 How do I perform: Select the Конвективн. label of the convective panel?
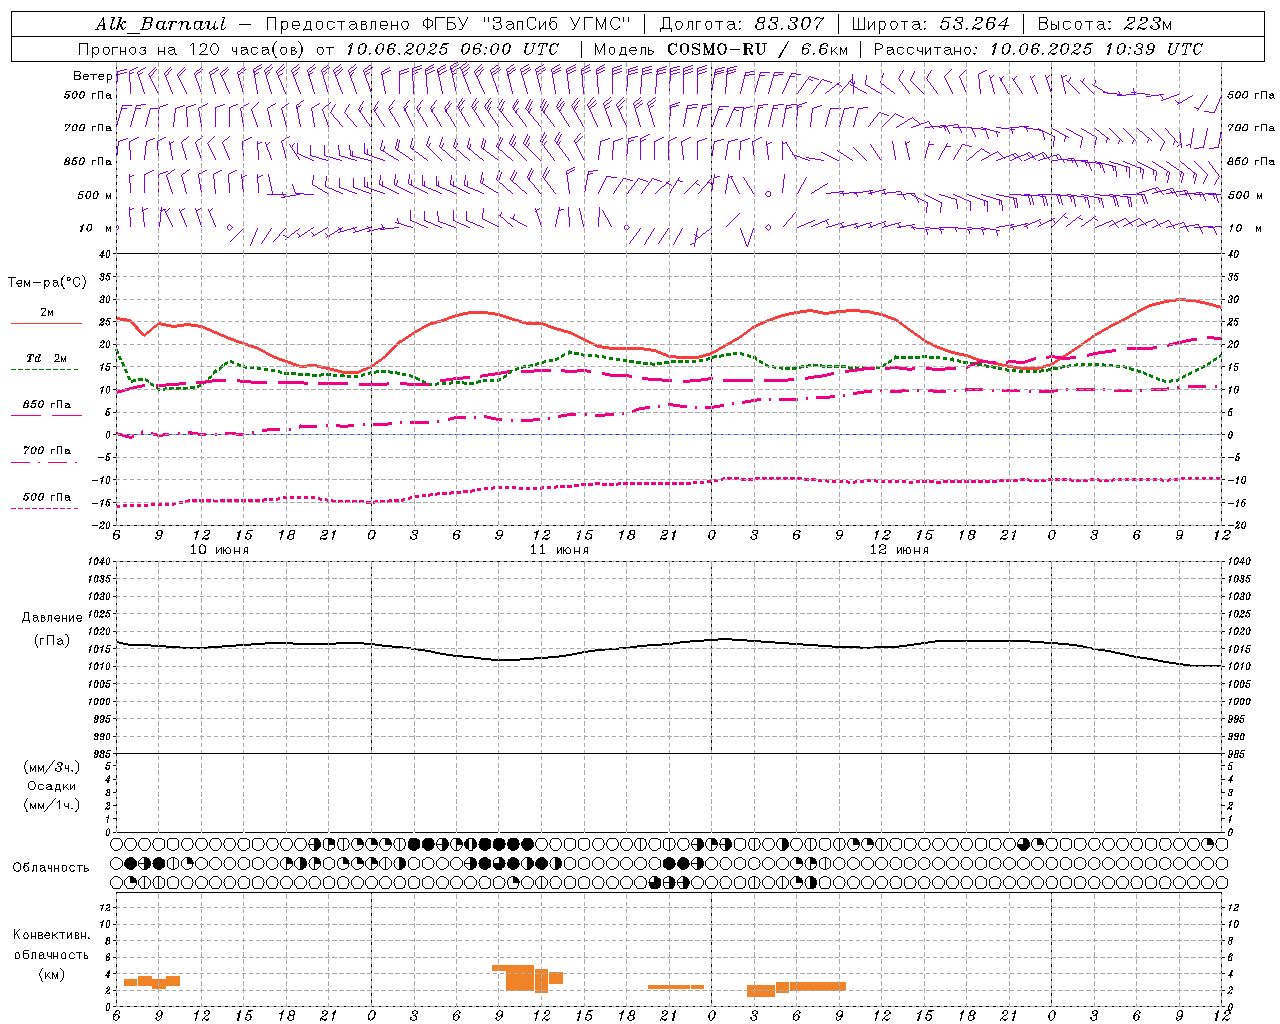tap(52, 935)
